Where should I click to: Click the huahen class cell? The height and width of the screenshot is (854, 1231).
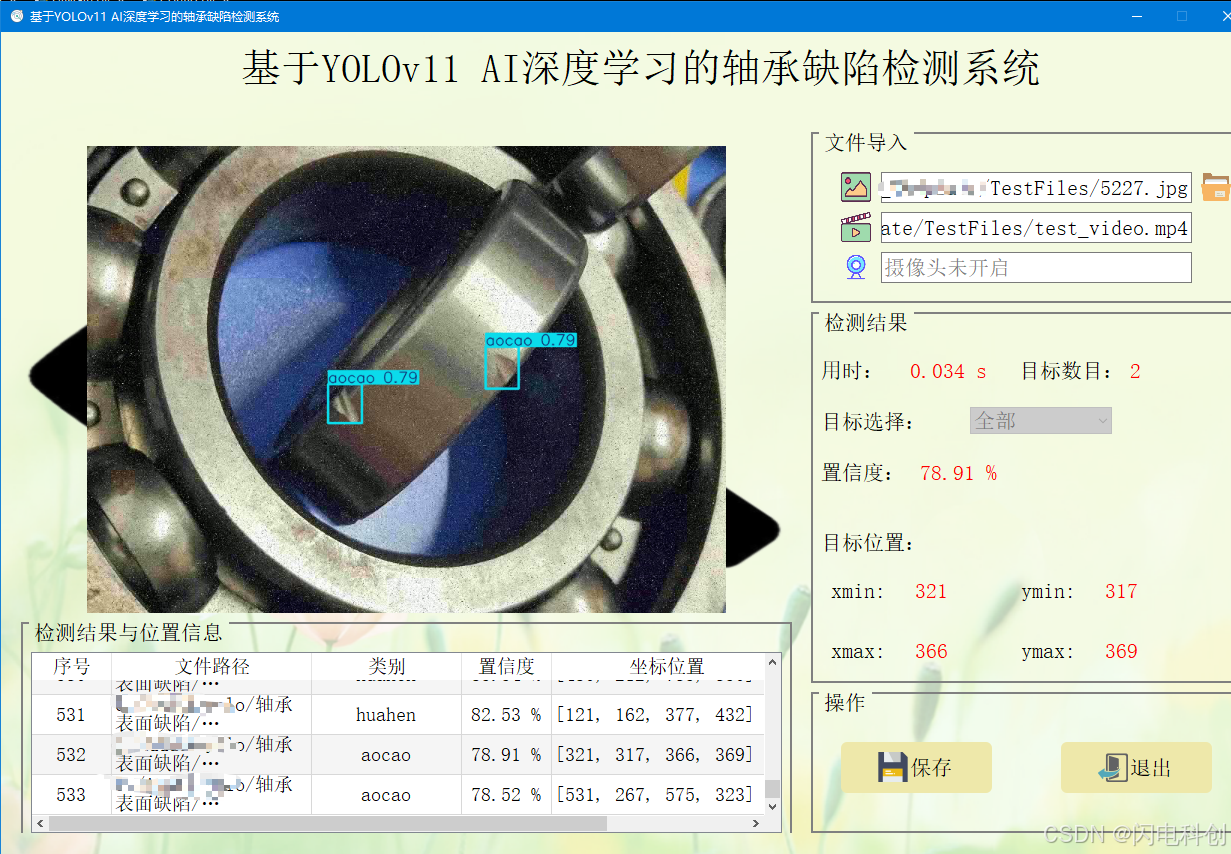(386, 715)
